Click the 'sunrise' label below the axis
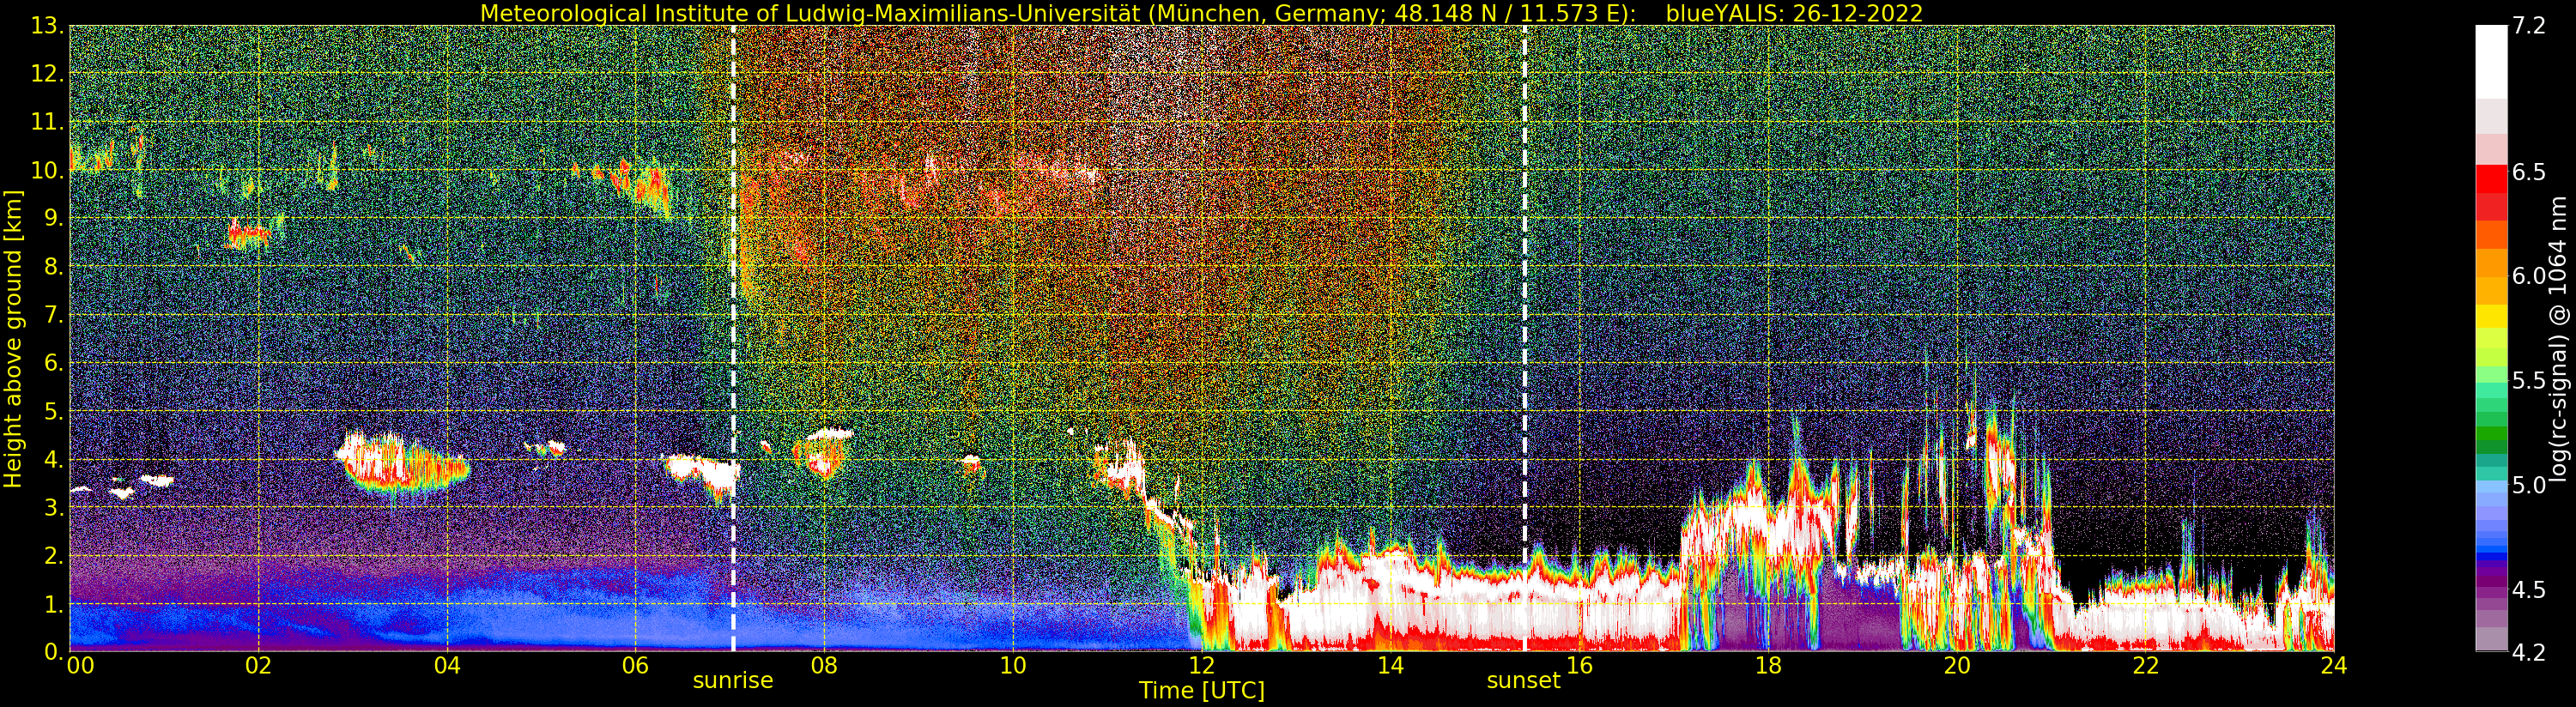 (733, 681)
